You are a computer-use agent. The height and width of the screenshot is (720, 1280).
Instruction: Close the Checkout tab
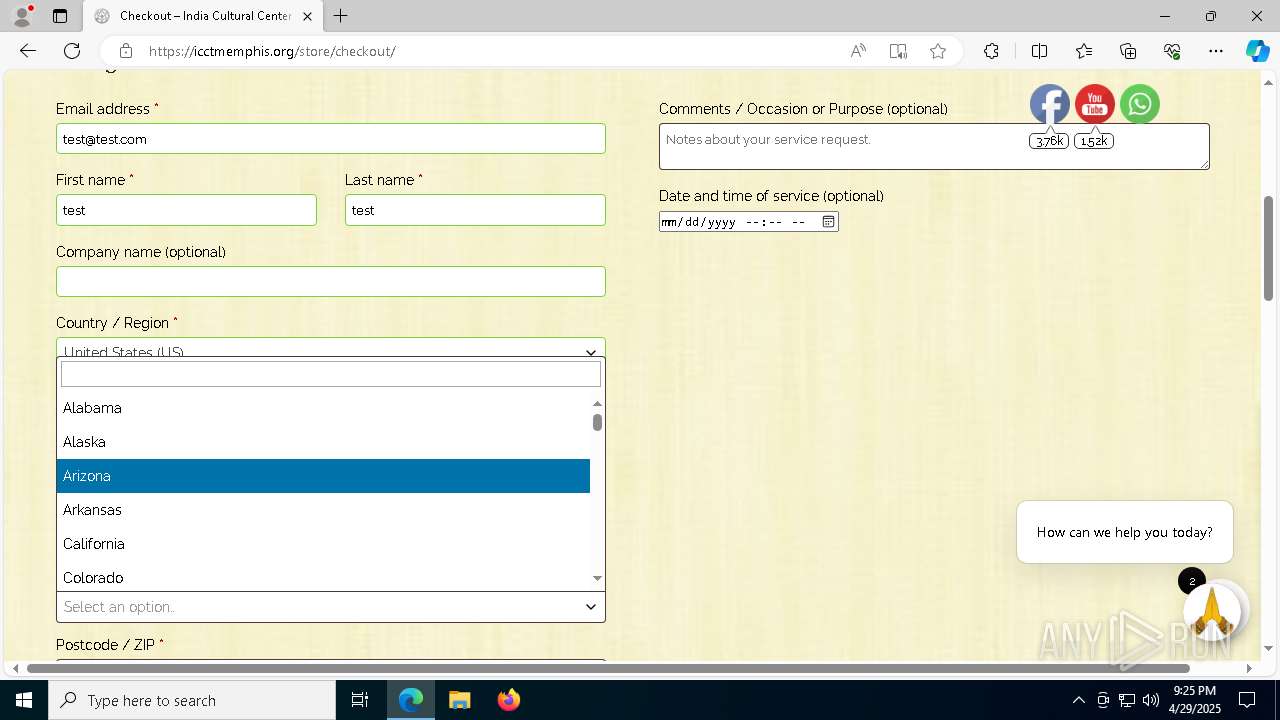pos(307,16)
